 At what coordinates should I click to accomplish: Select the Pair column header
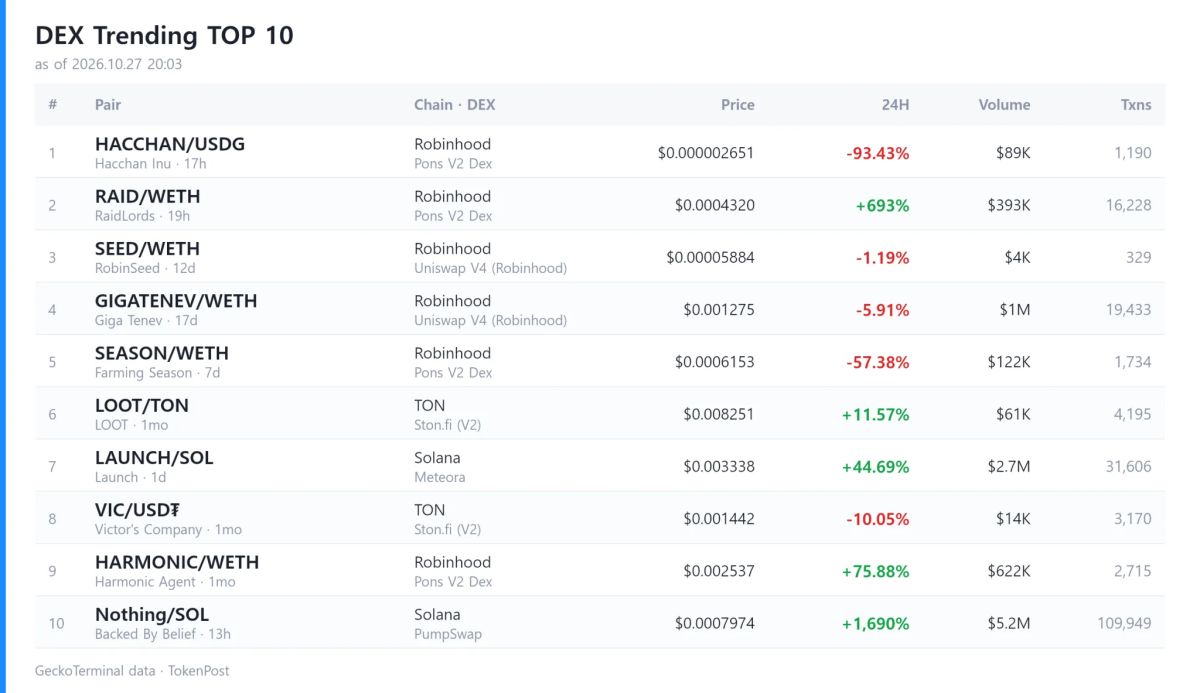(x=108, y=104)
